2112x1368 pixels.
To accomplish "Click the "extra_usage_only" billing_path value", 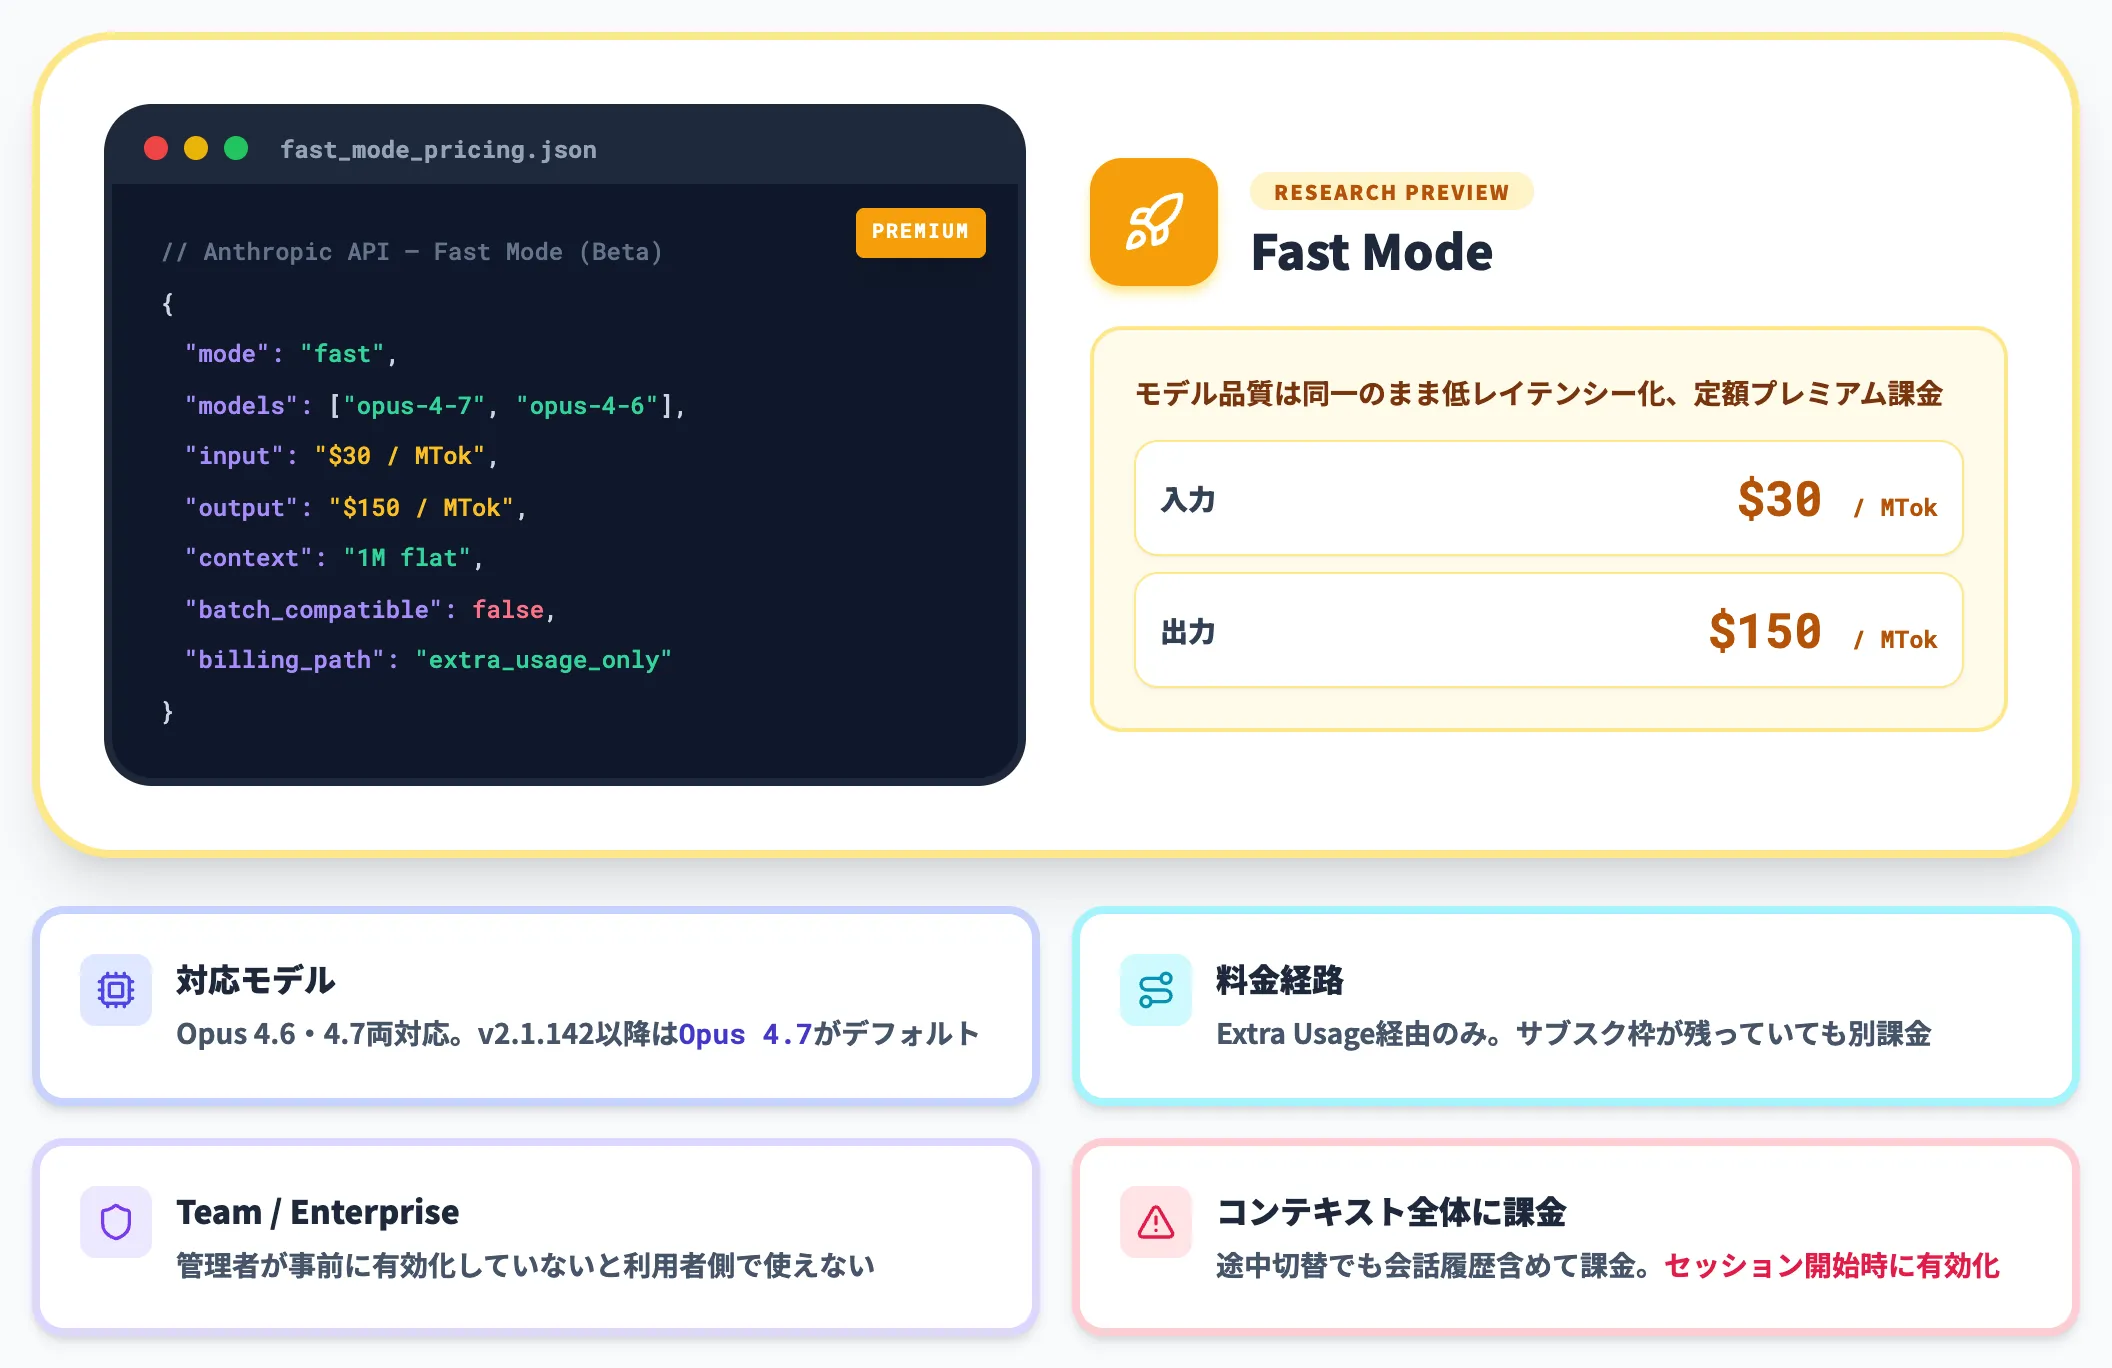I will click(544, 660).
